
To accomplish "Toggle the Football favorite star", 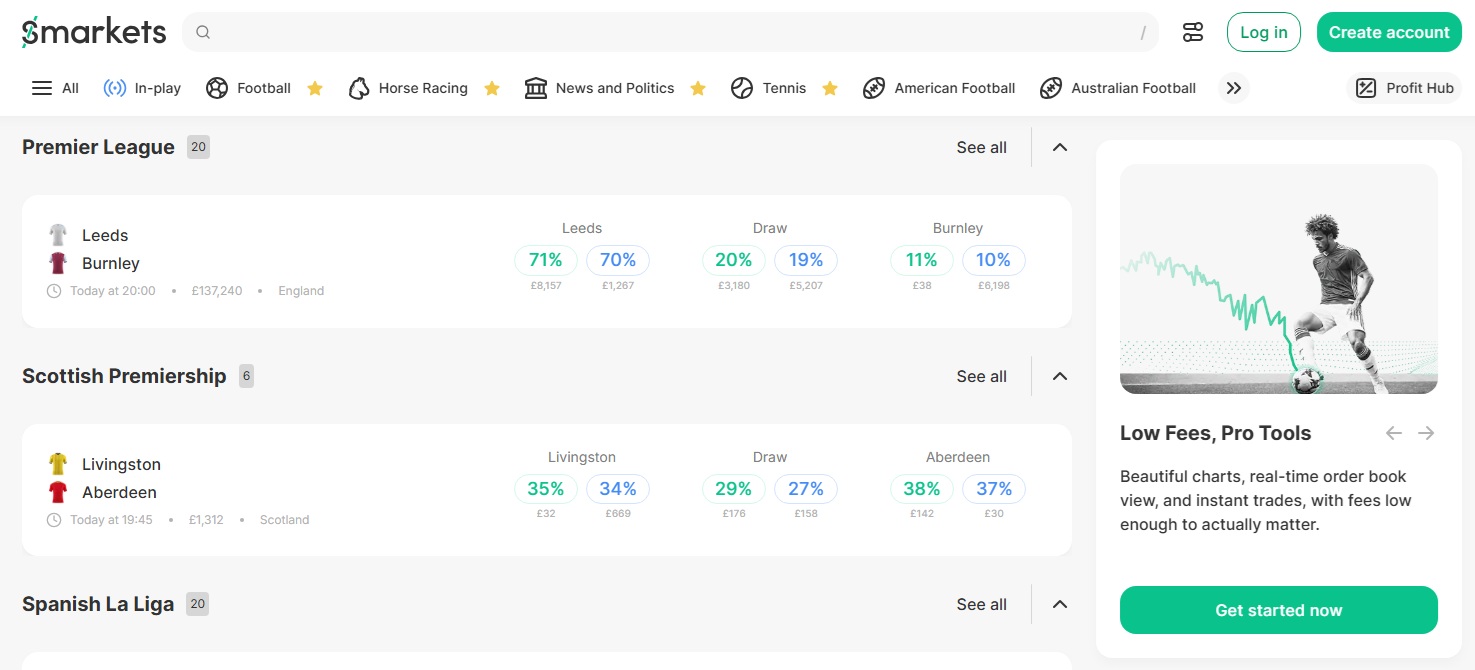I will coord(315,88).
